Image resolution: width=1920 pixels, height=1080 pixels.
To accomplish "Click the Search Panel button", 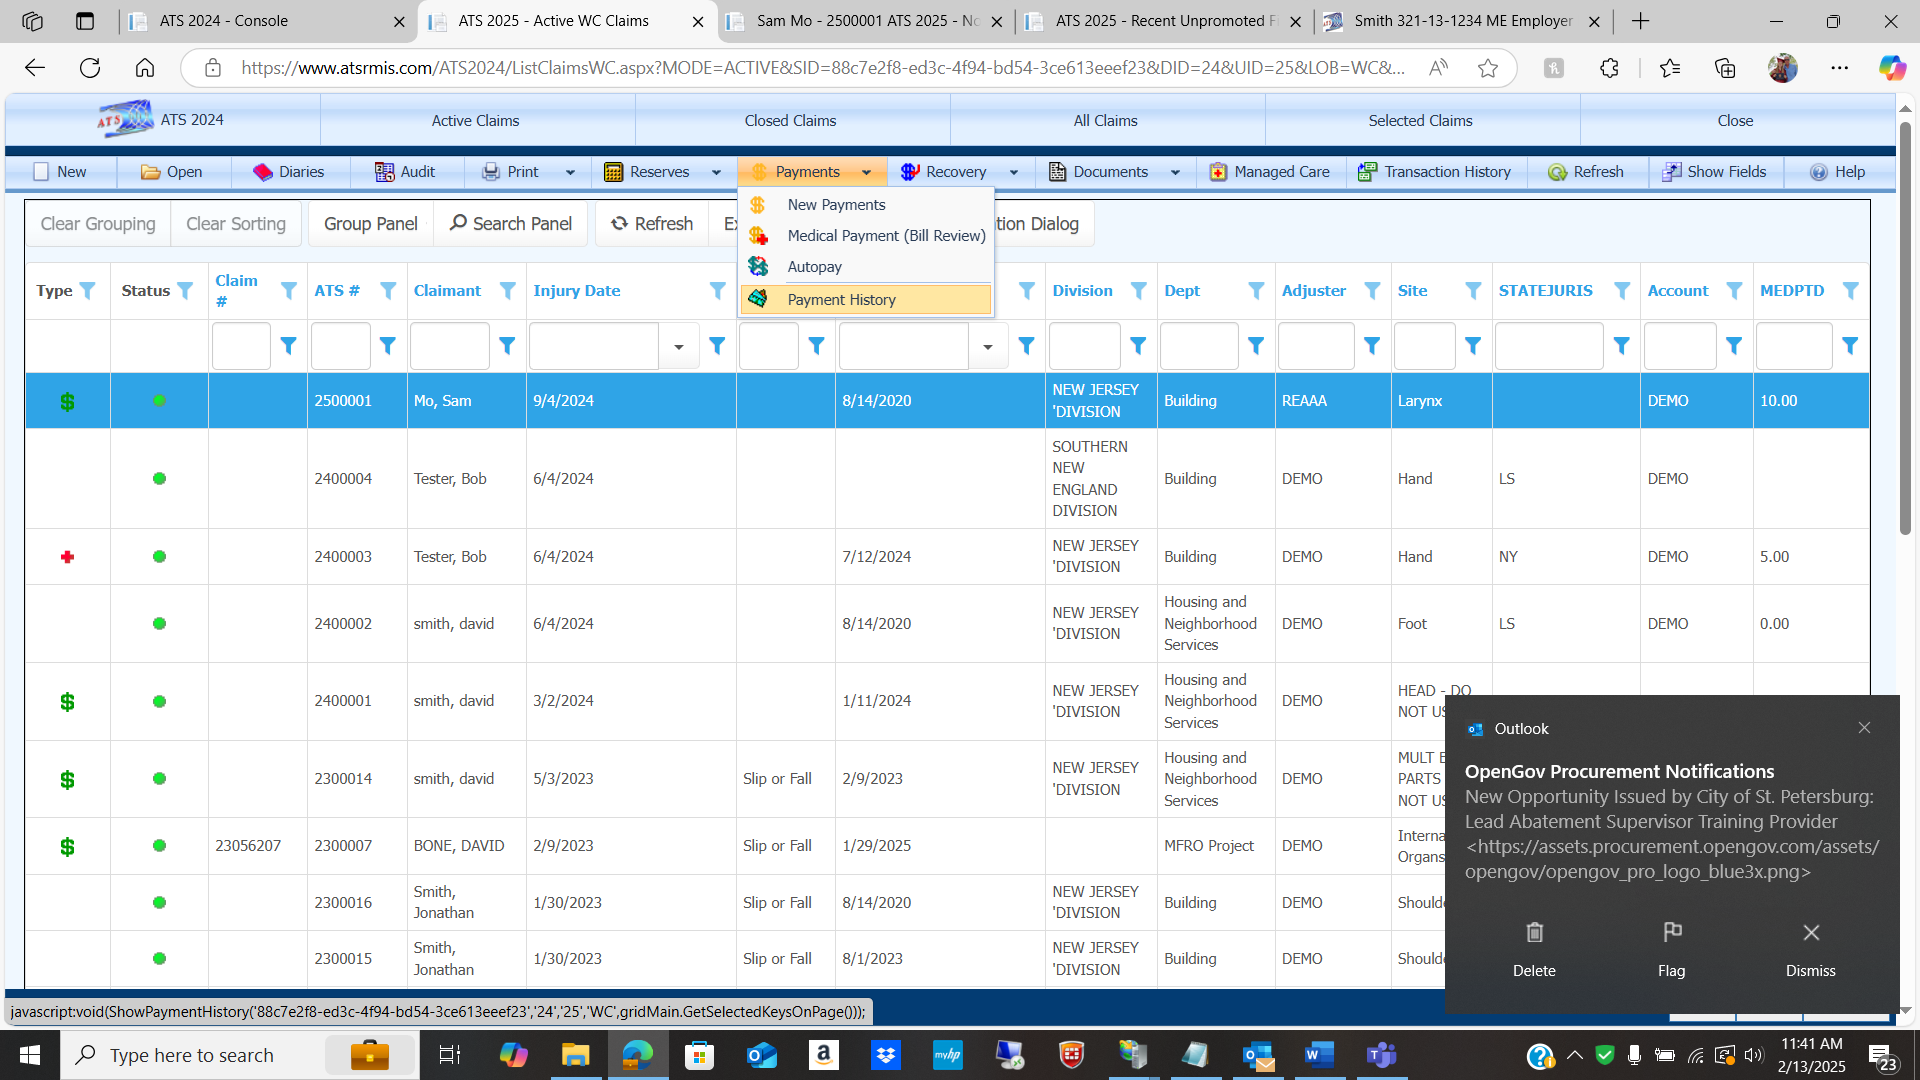I will [511, 224].
